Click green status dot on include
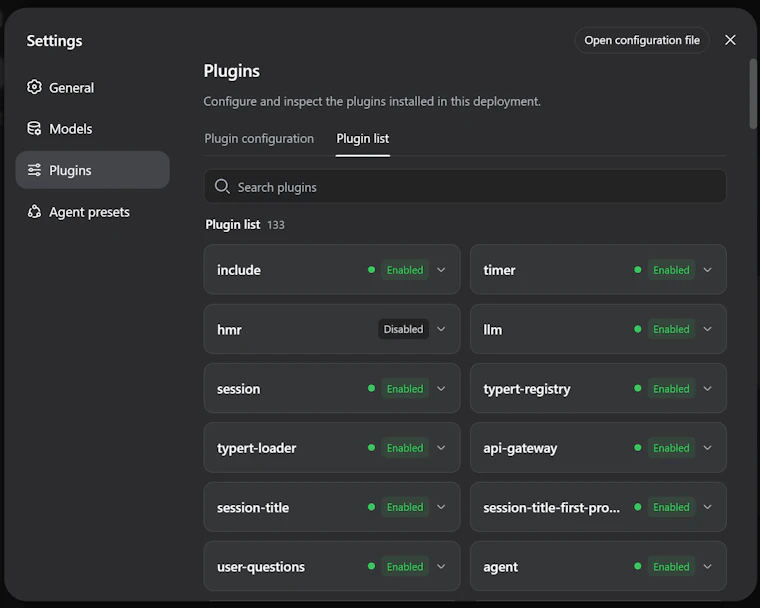Image resolution: width=760 pixels, height=608 pixels. click(371, 270)
